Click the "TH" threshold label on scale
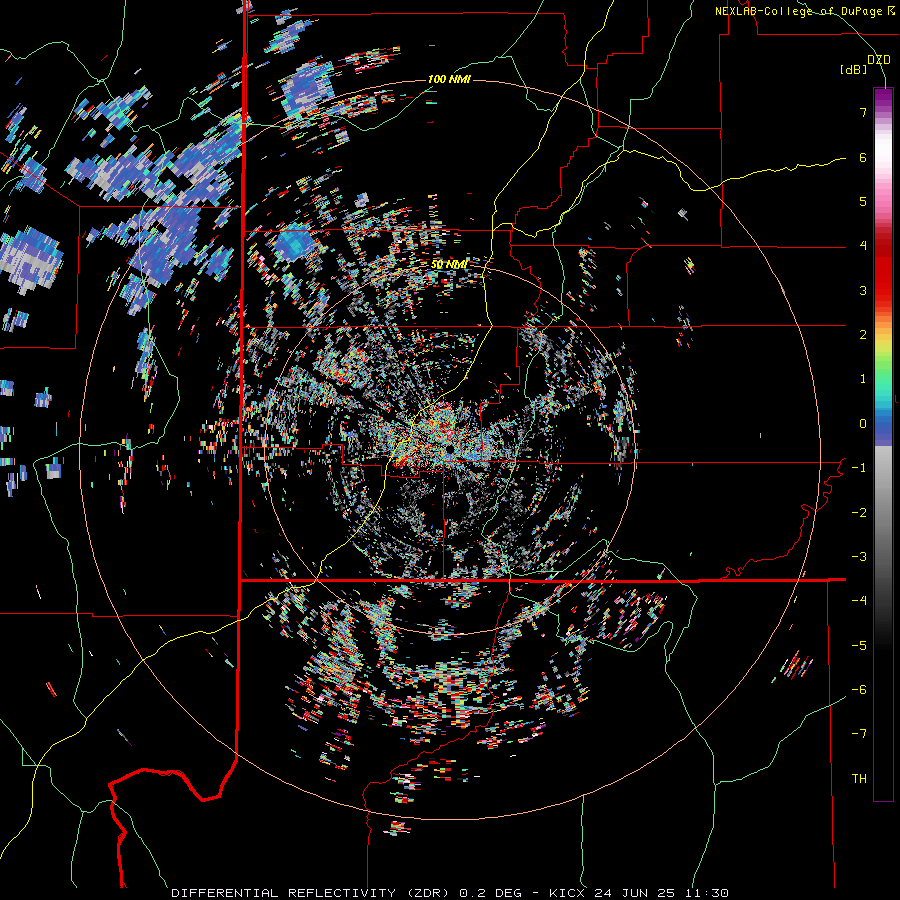This screenshot has height=900, width=900. coord(859,779)
